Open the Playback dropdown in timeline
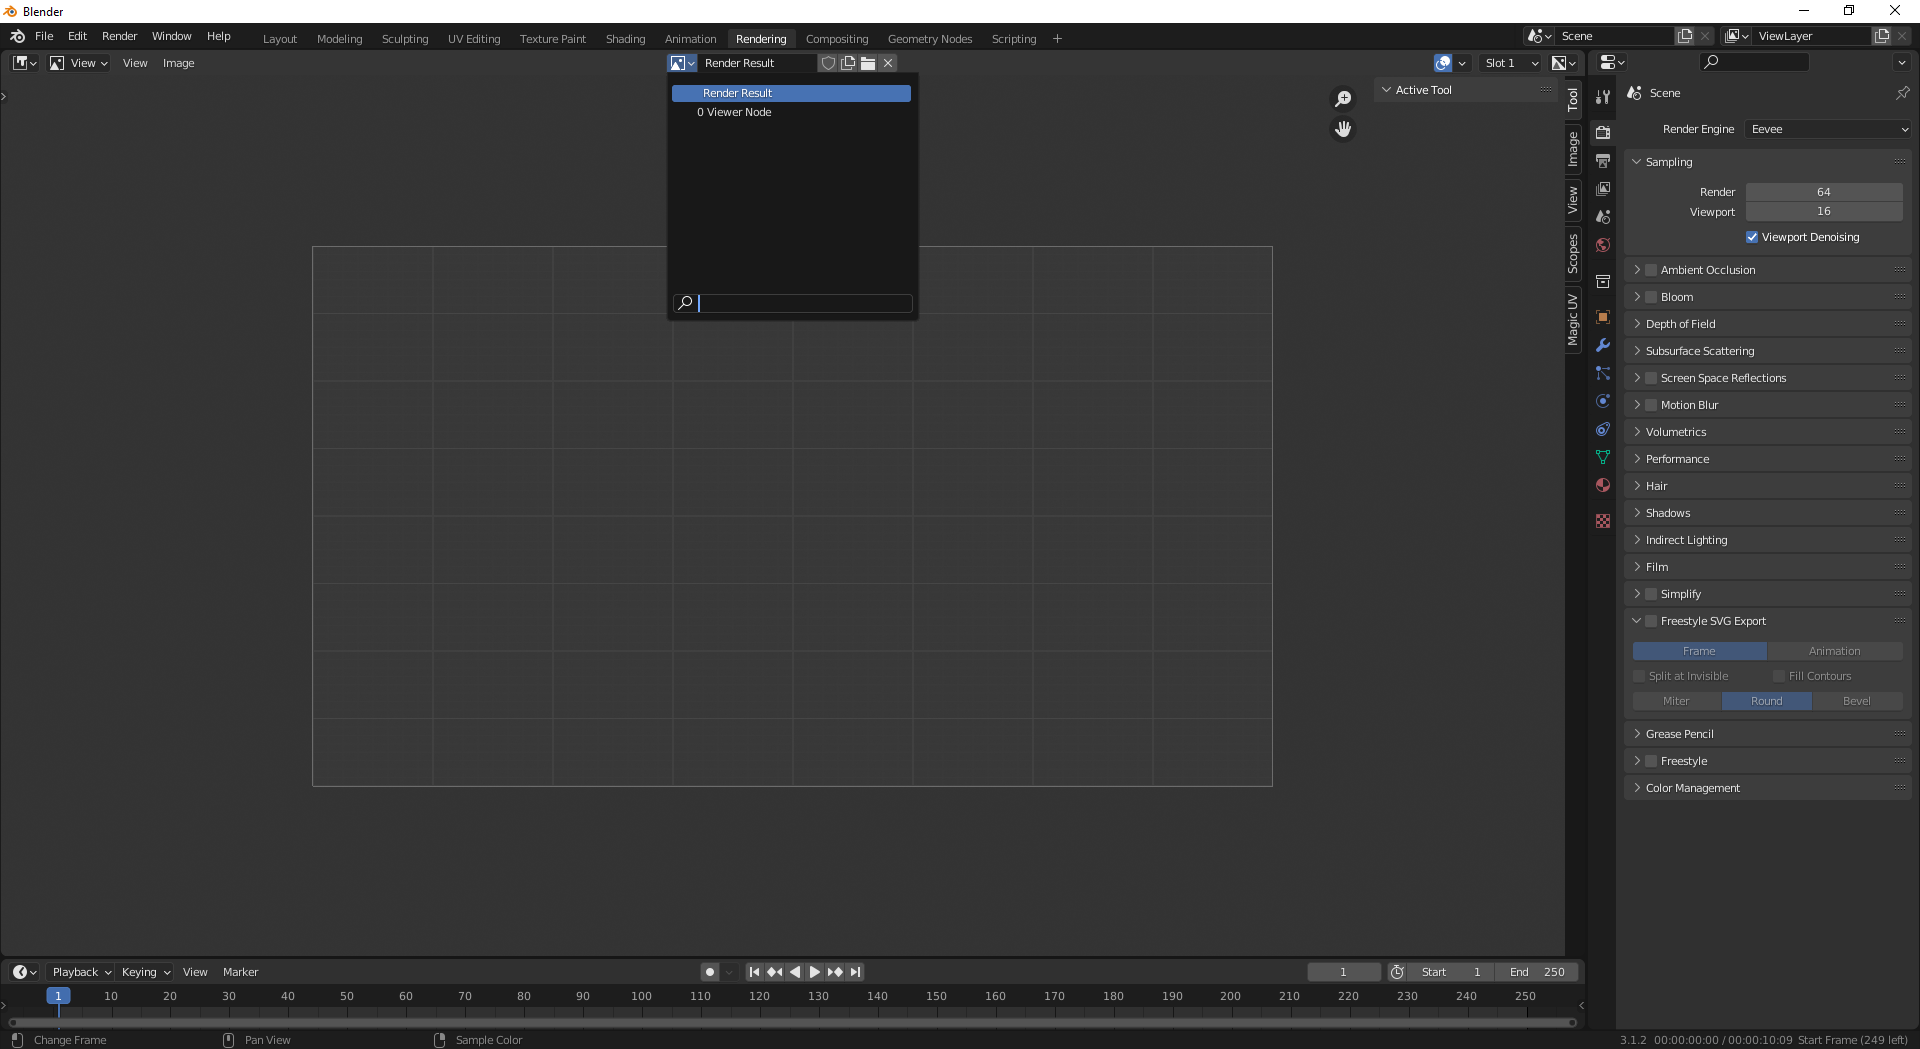The width and height of the screenshot is (1920, 1049). [x=81, y=972]
